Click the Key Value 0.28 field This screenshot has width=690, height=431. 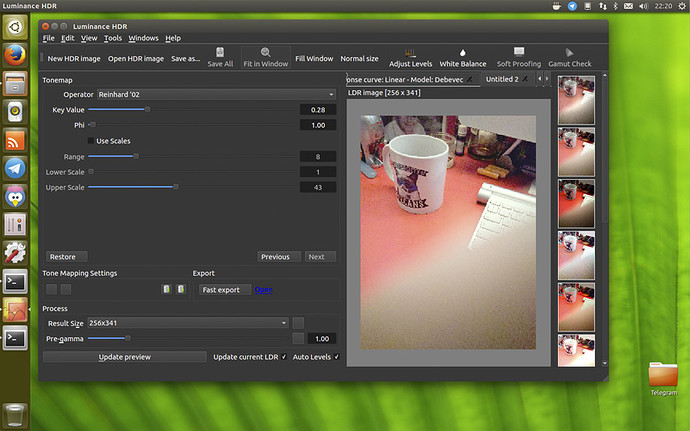click(x=318, y=110)
